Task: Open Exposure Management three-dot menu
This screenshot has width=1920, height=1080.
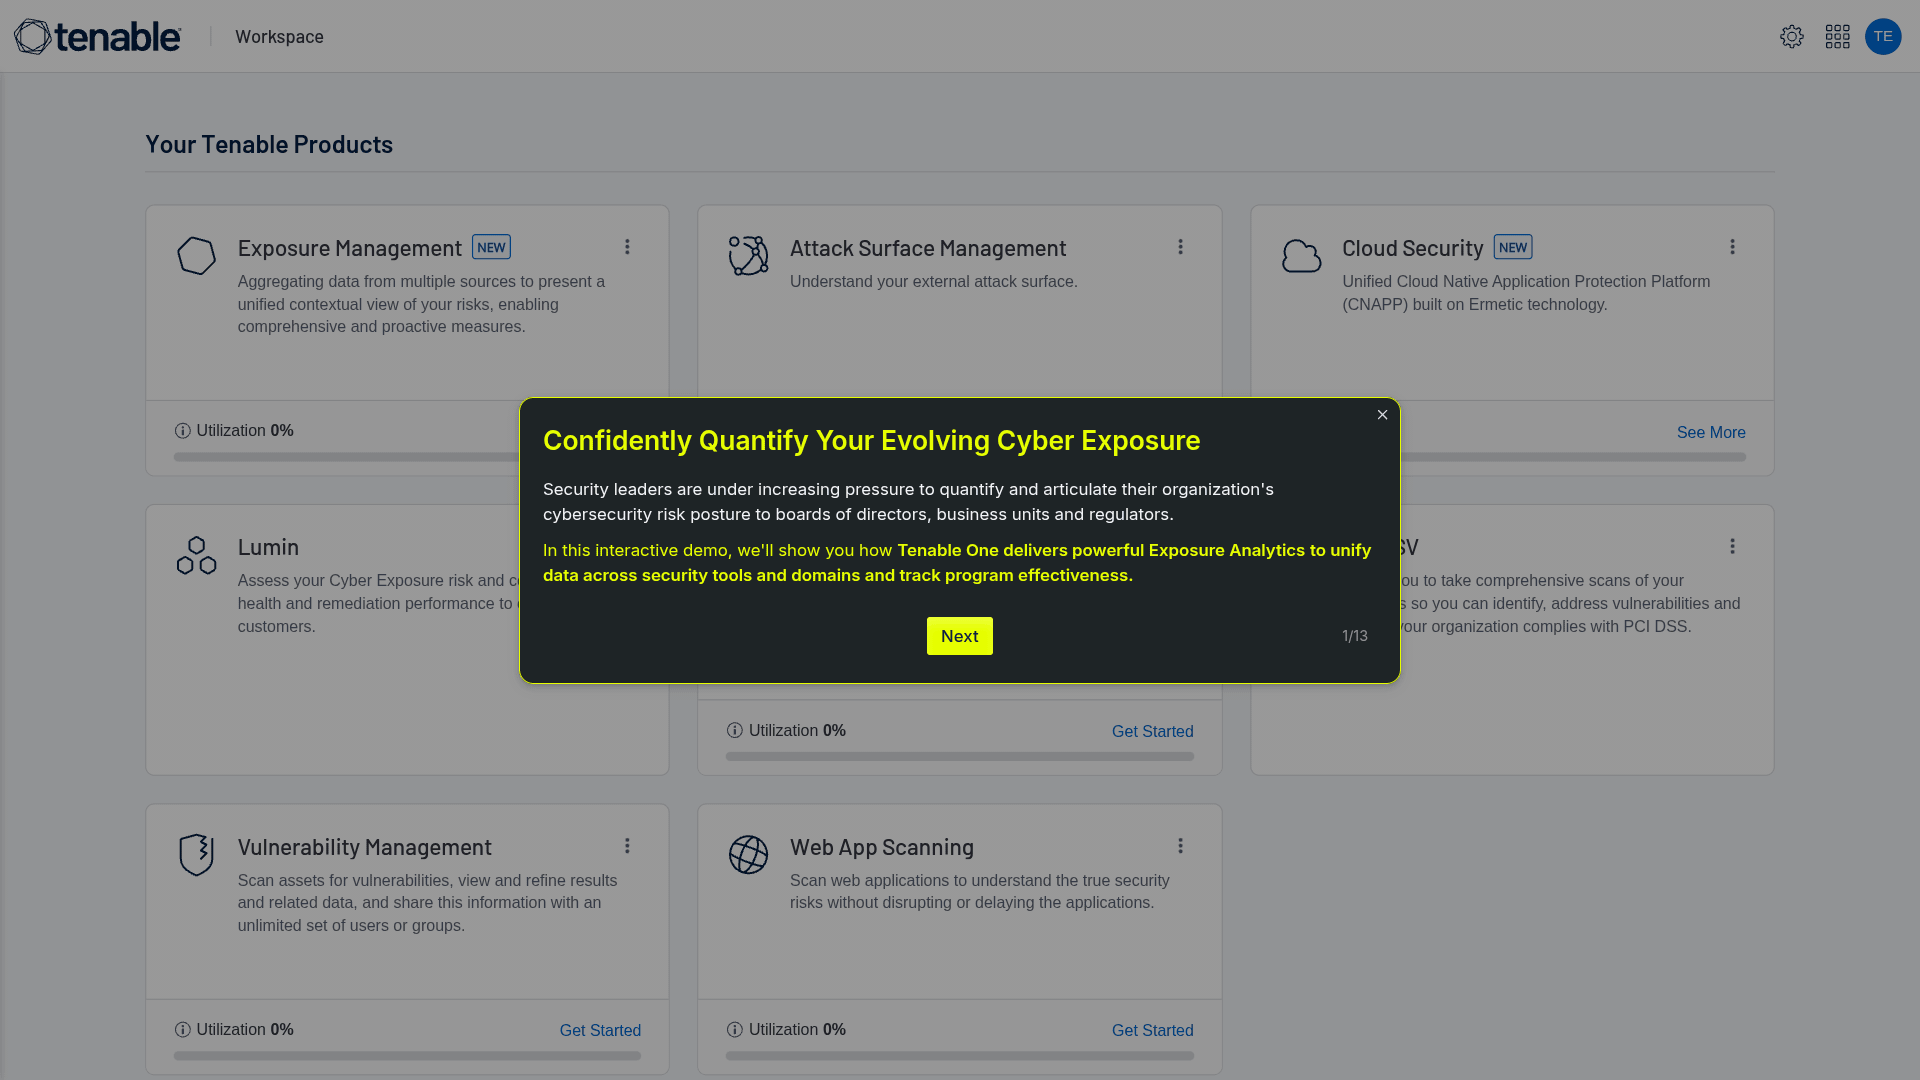Action: point(627,247)
